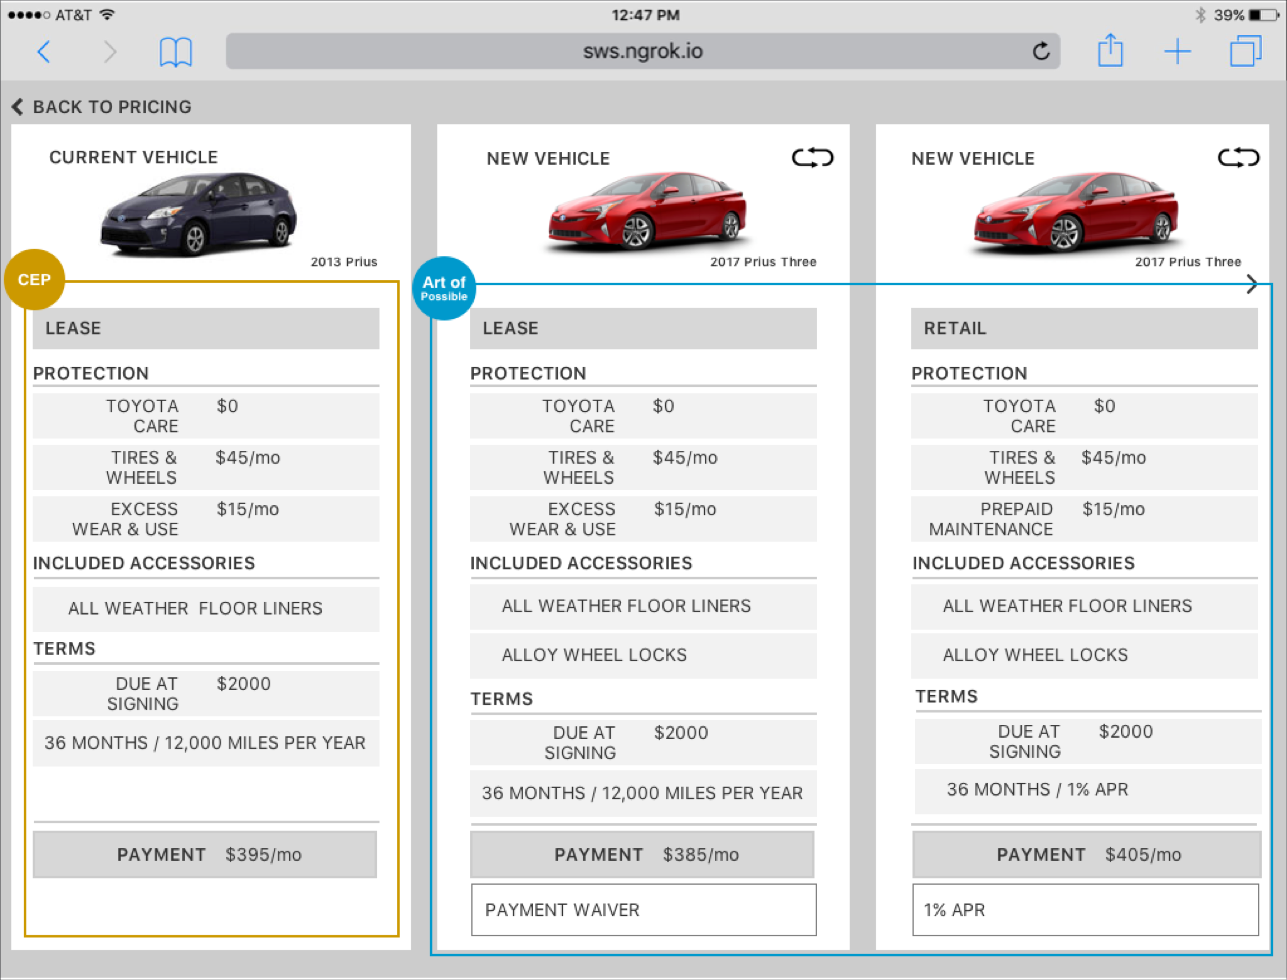Select All Weather Floor Liners on the Retail card
This screenshot has width=1287, height=980.
pyautogui.click(x=1084, y=606)
